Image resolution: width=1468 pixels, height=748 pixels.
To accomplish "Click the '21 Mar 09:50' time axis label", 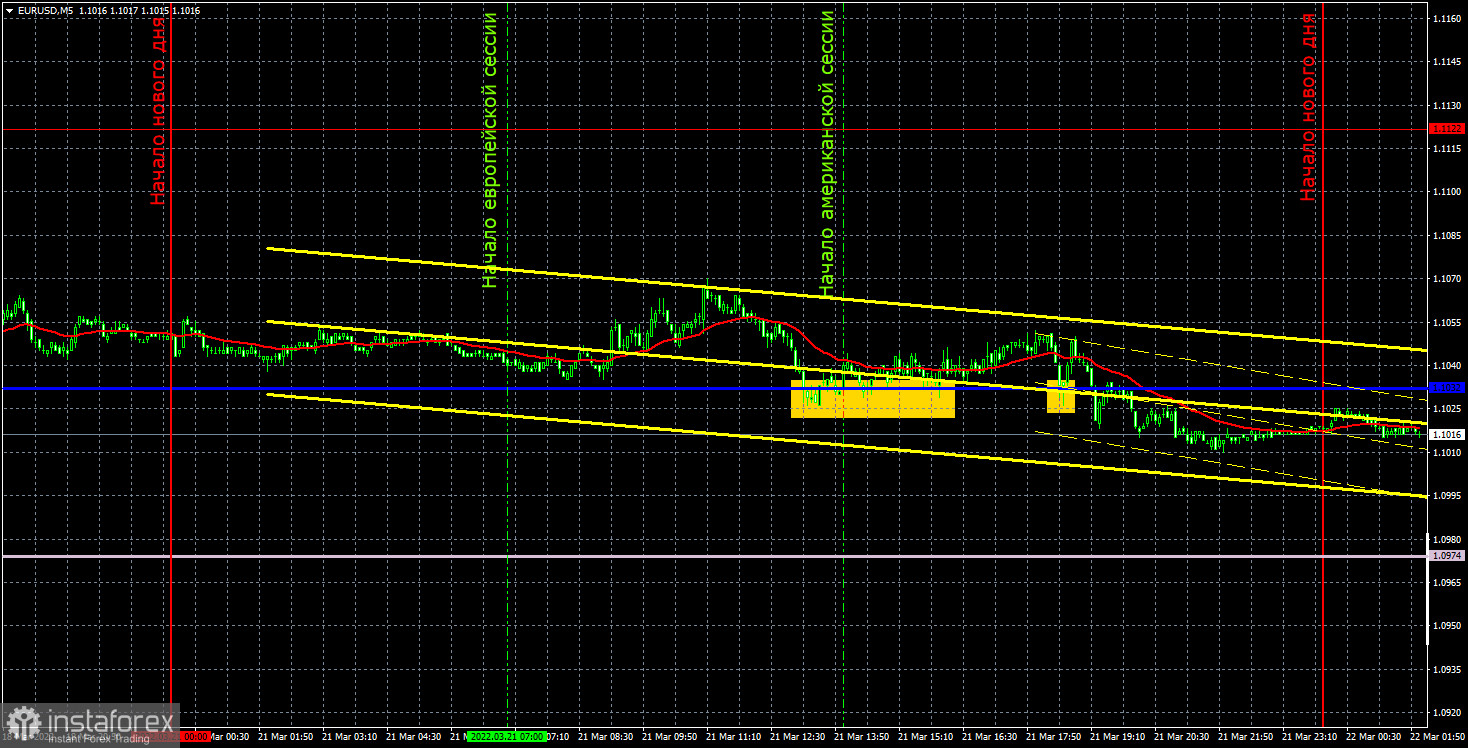I will [669, 736].
